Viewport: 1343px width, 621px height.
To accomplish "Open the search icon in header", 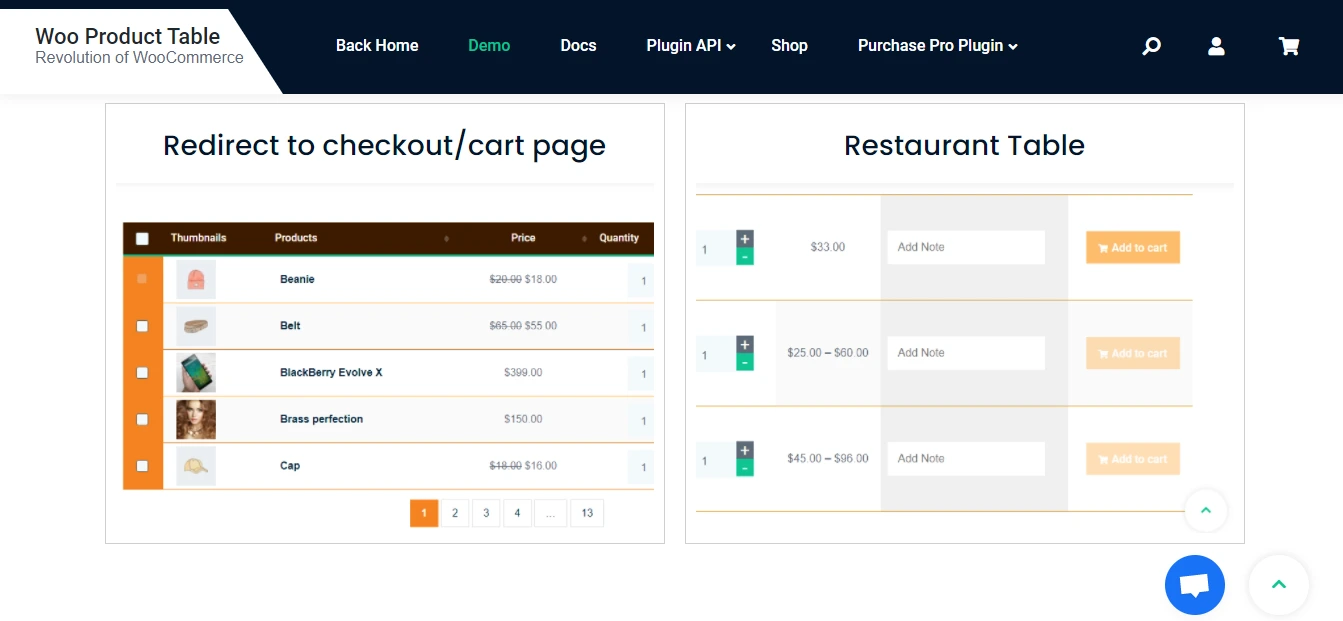I will (x=1151, y=46).
